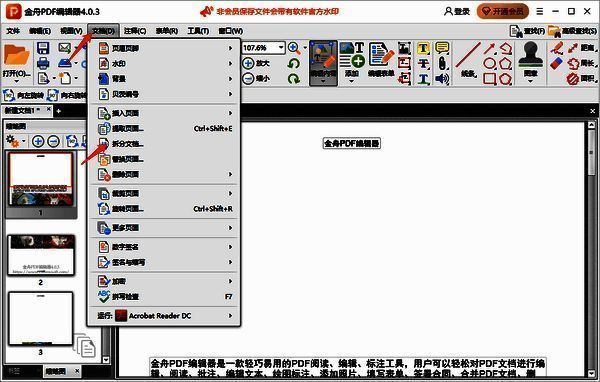Click the 向左旋转 rotate left button
The height and width of the screenshot is (382, 600).
coord(24,95)
